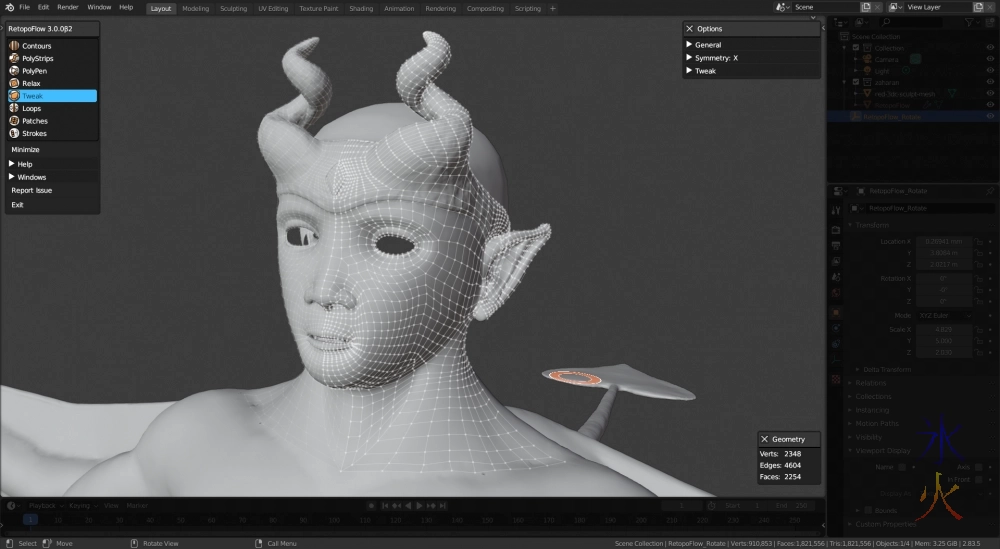Expand the Windows section in RetopoFlow panel

click(31, 177)
